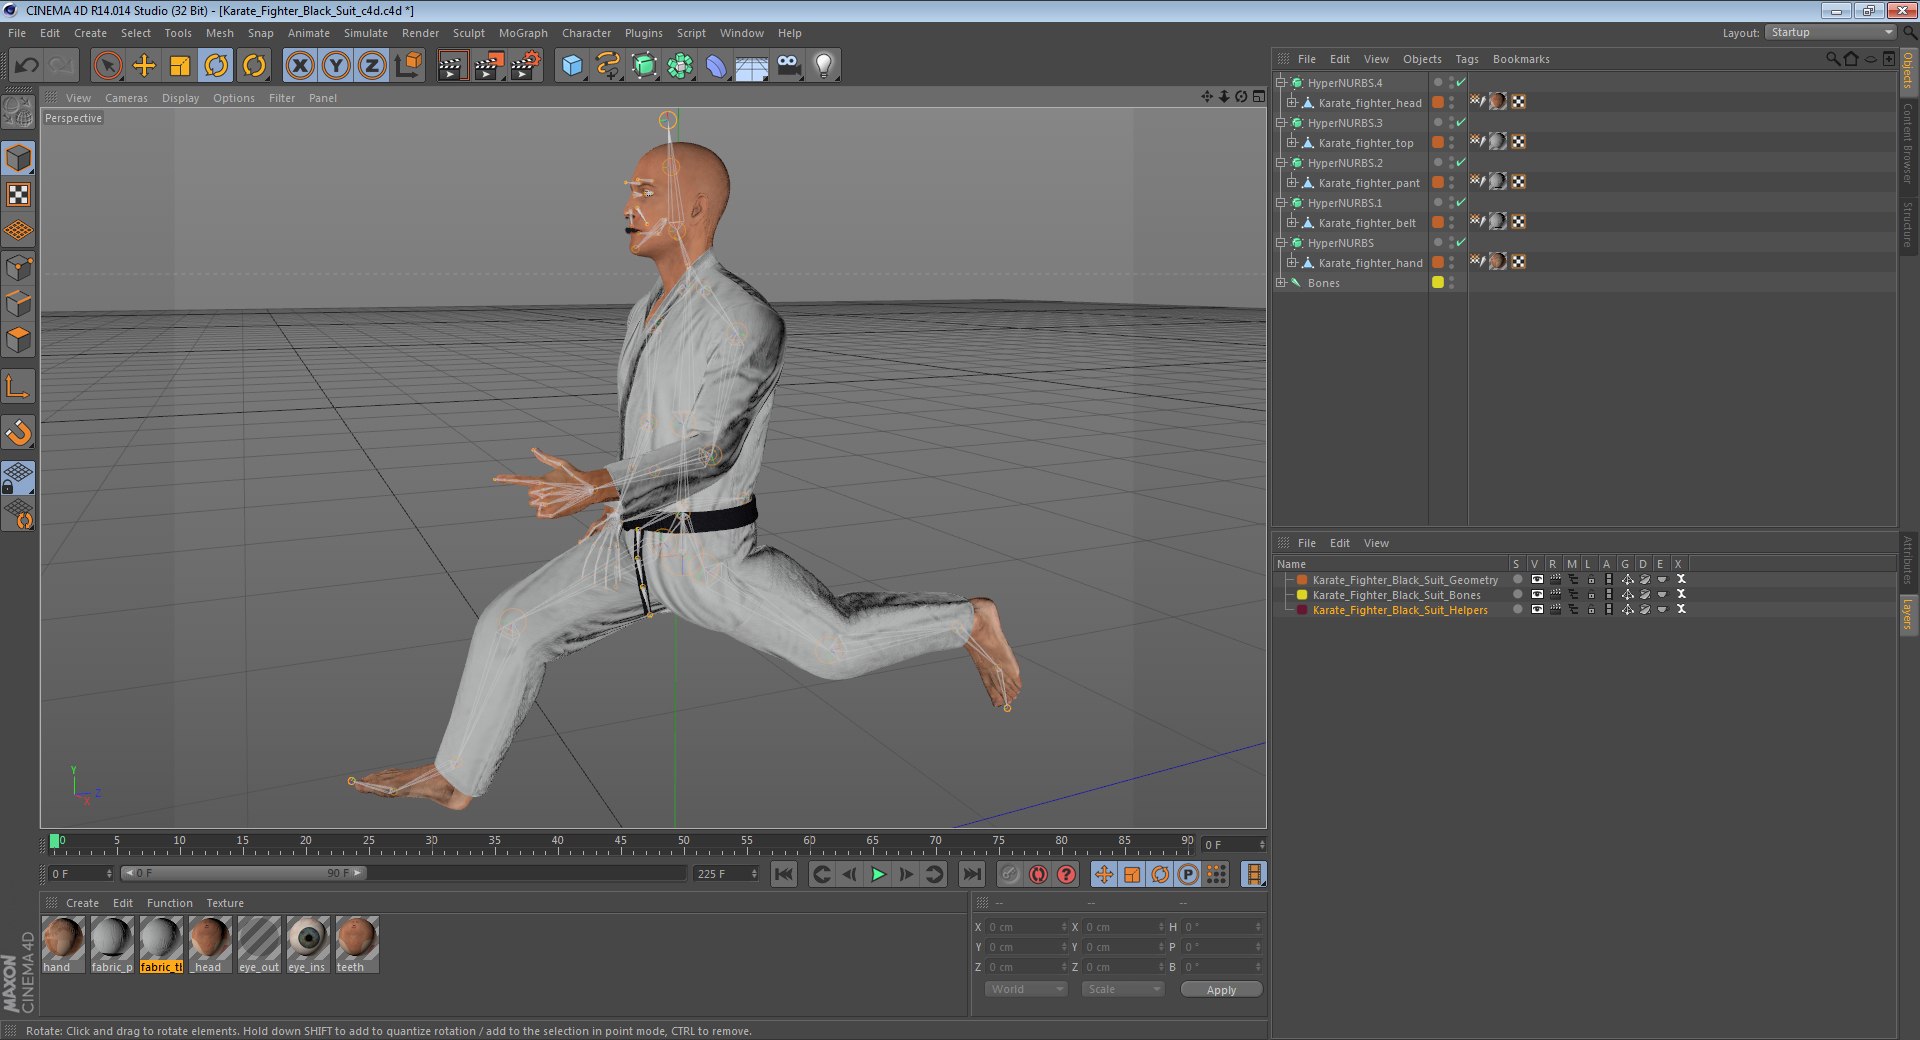Toggle HyperNURBS.4 enabled checkmark
The width and height of the screenshot is (1920, 1040).
coord(1461,82)
